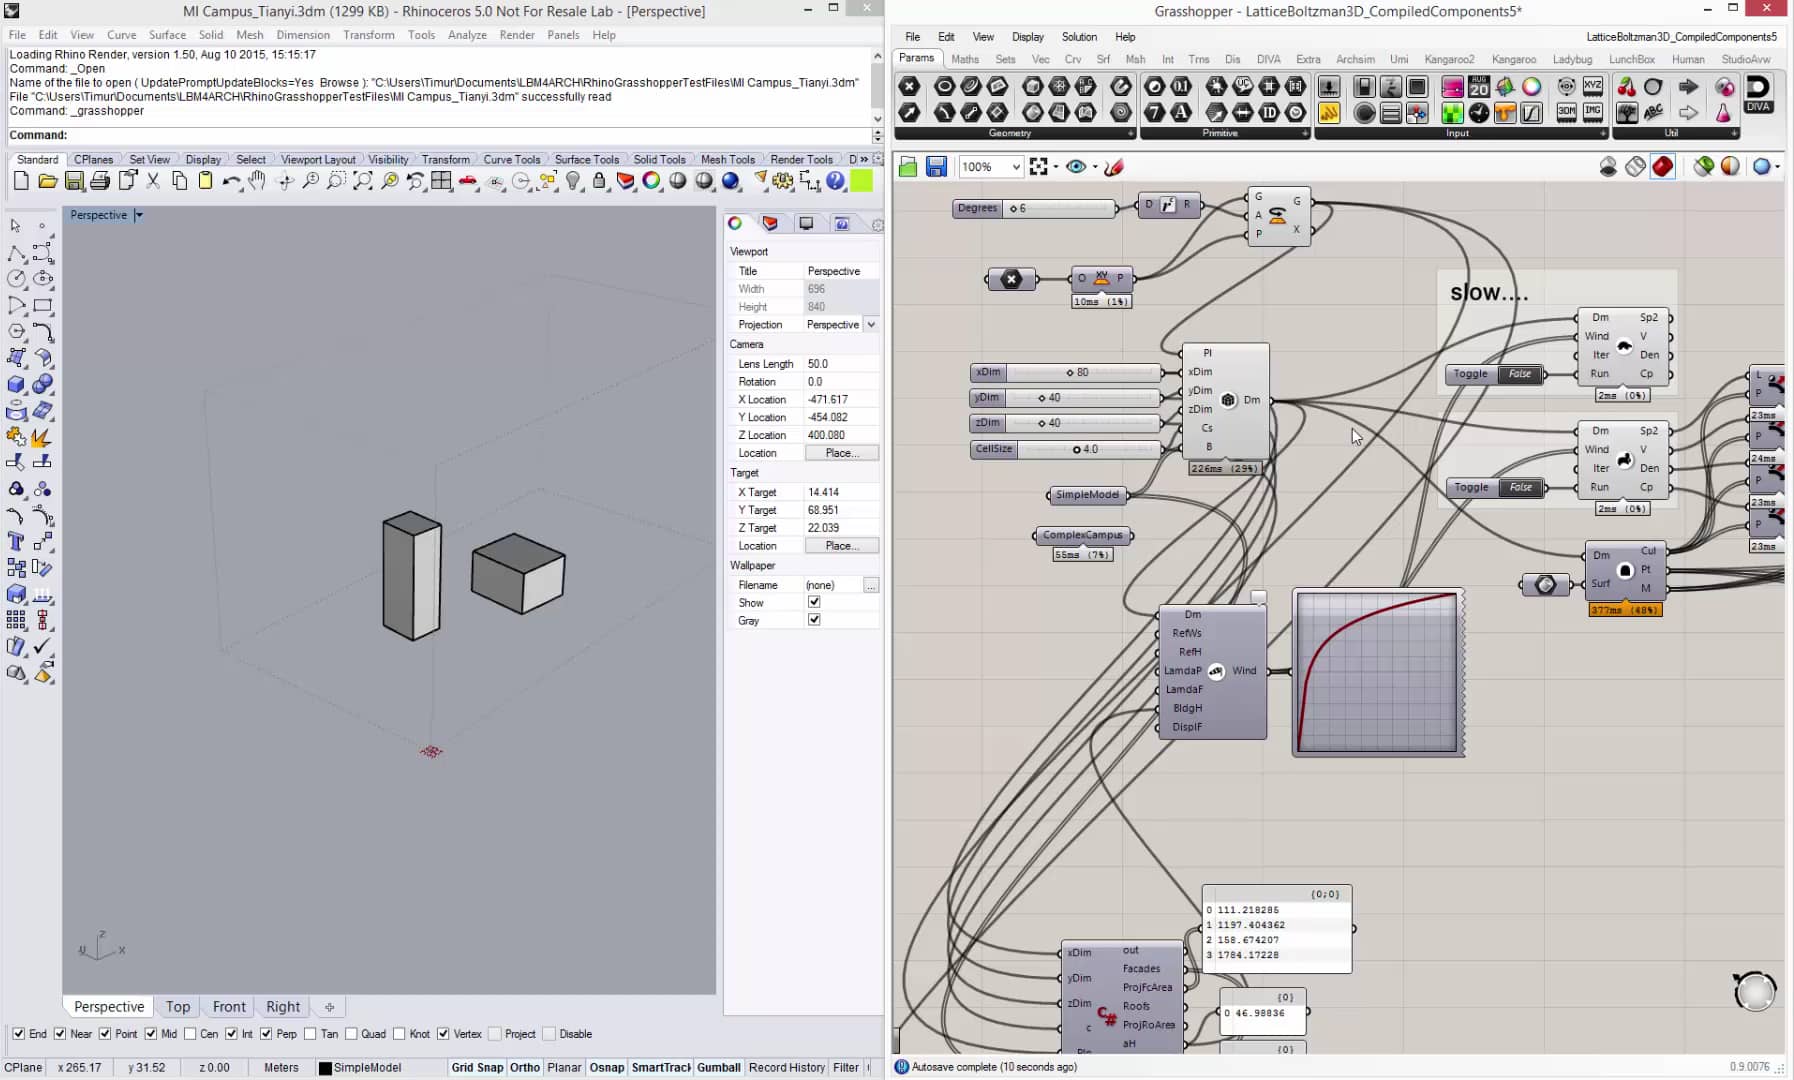Expand the Perspective viewport title menu
The width and height of the screenshot is (1794, 1080).
coord(139,215)
